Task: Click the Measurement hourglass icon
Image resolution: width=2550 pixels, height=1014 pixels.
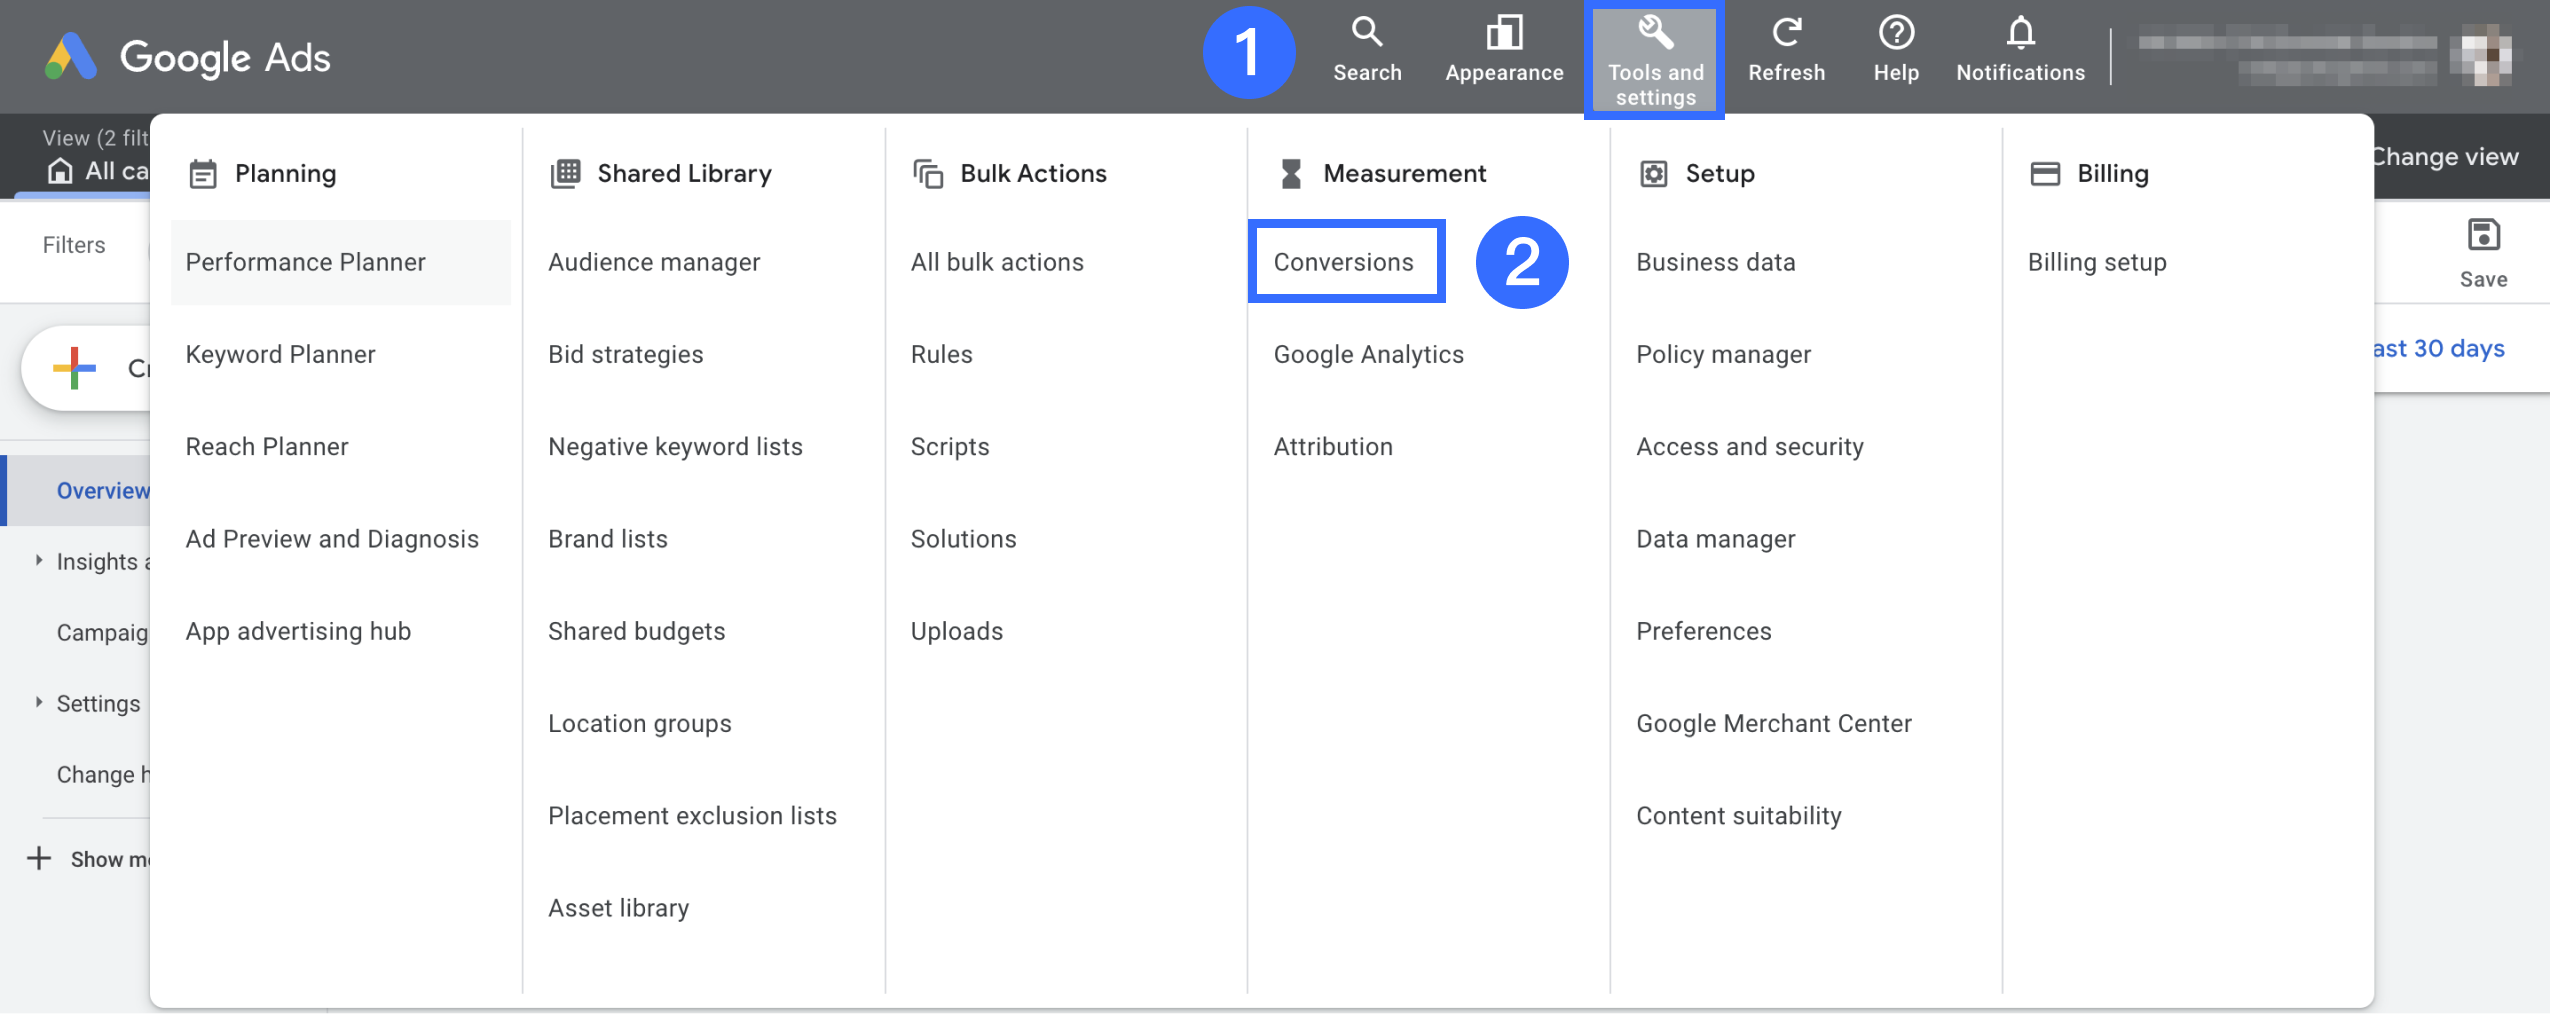Action: (x=1291, y=174)
